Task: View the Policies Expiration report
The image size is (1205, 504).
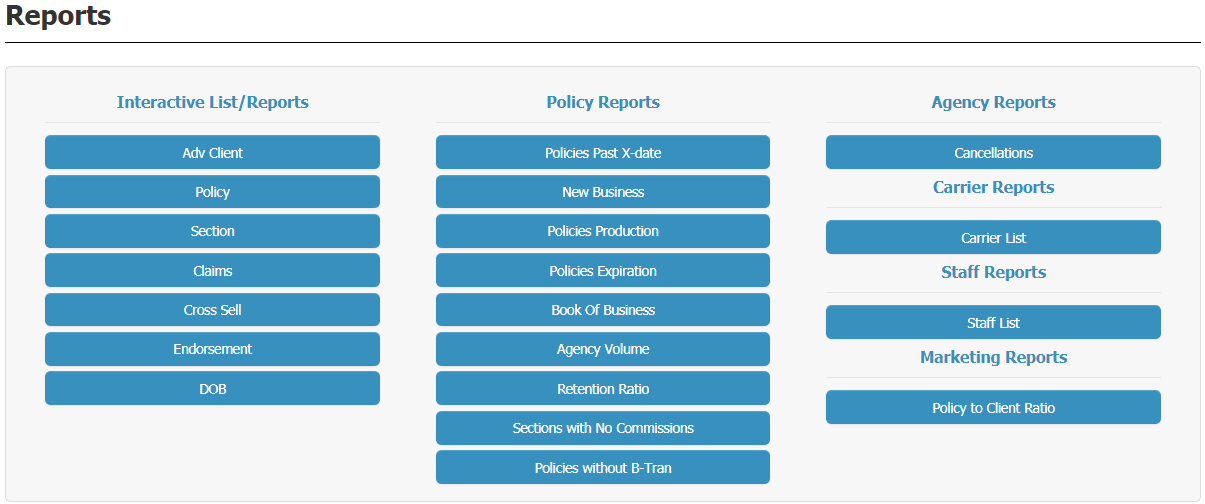Action: 603,271
